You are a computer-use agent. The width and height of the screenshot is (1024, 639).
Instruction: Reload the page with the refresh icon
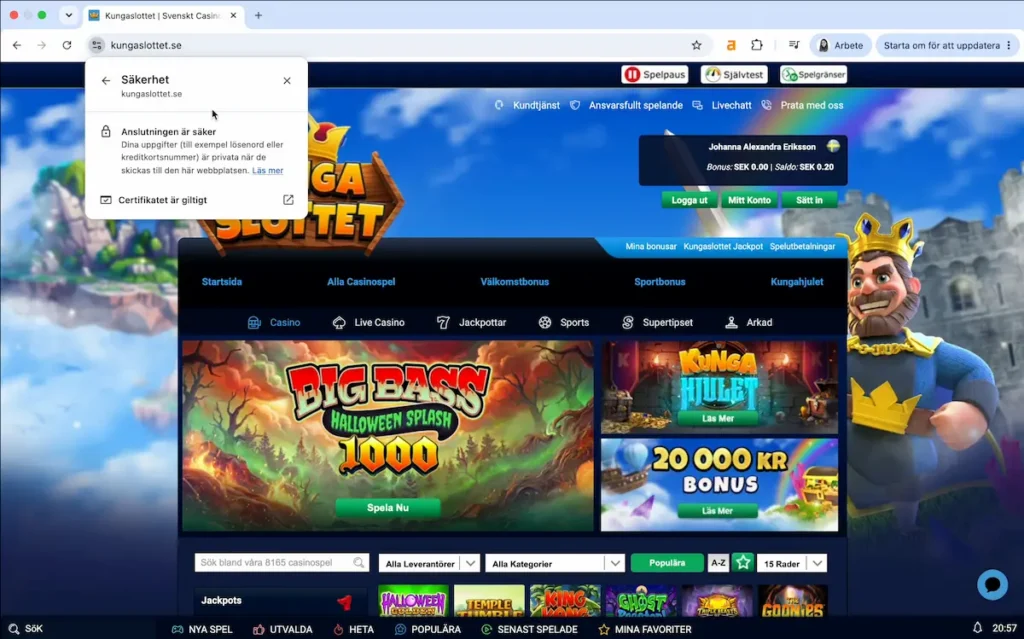(67, 45)
